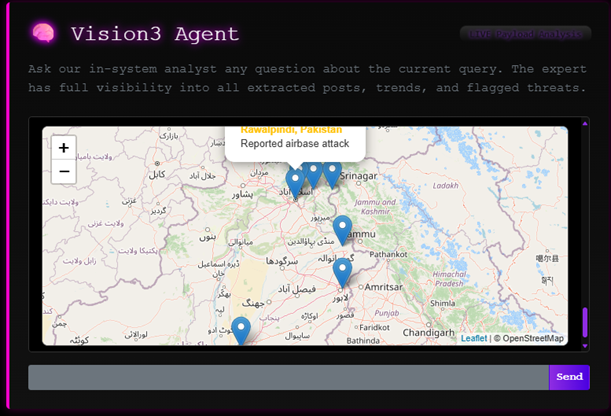611x416 pixels.
Task: Select the marker immediately right of the Rawalpindi marker
Action: [313, 175]
